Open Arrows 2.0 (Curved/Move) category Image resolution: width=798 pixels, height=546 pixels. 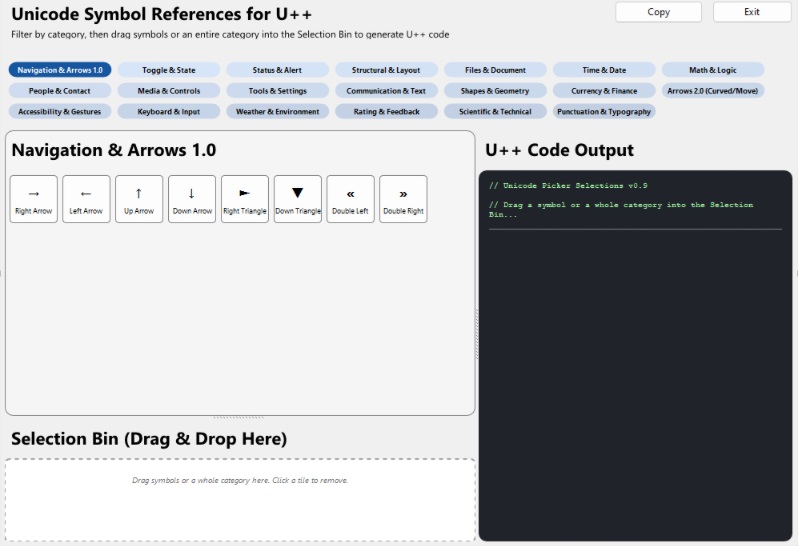tap(713, 91)
